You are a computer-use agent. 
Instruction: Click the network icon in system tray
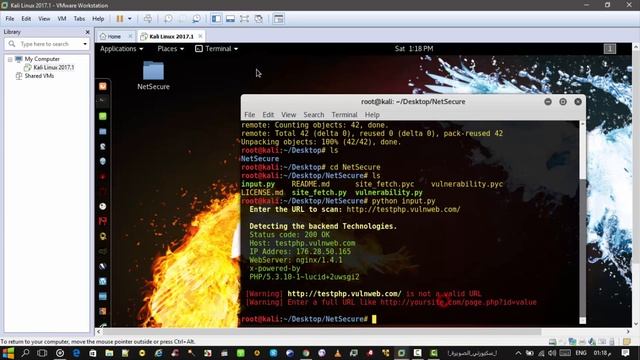pos(541,353)
